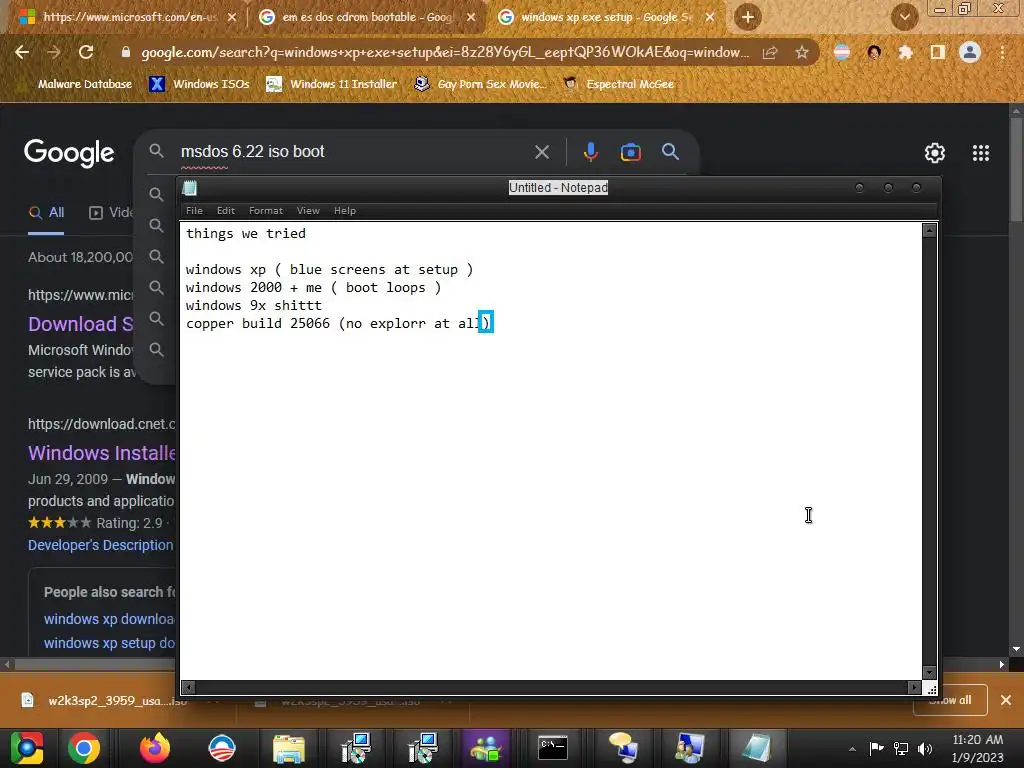Click the Chrome address bar URL

(x=444, y=52)
